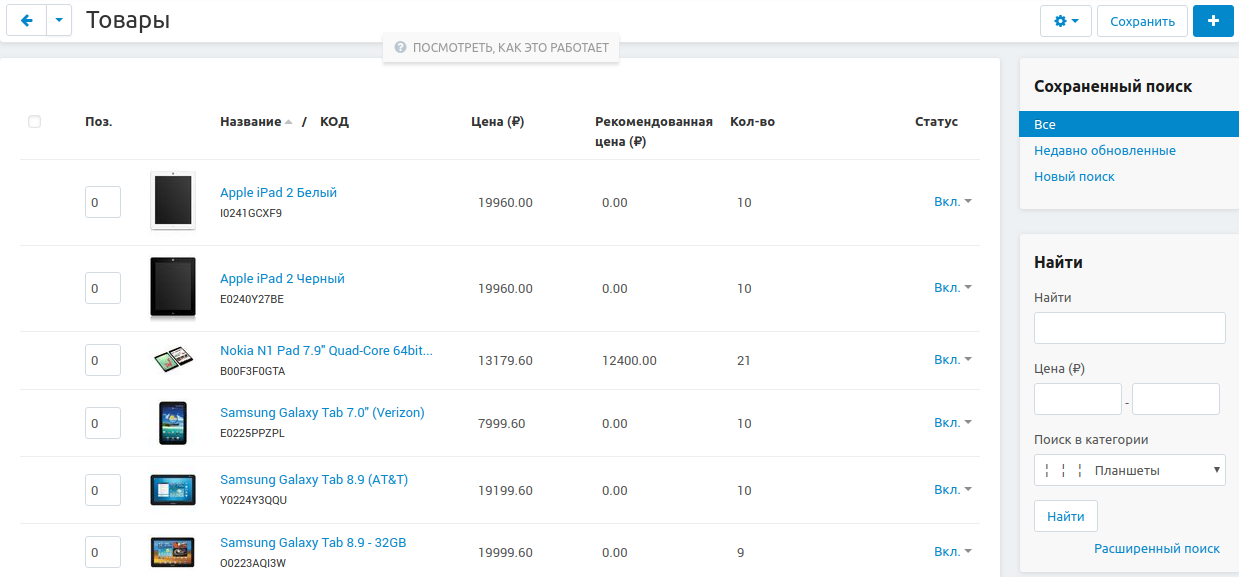Select product code O0223AQI3W

pyautogui.click(x=253, y=563)
